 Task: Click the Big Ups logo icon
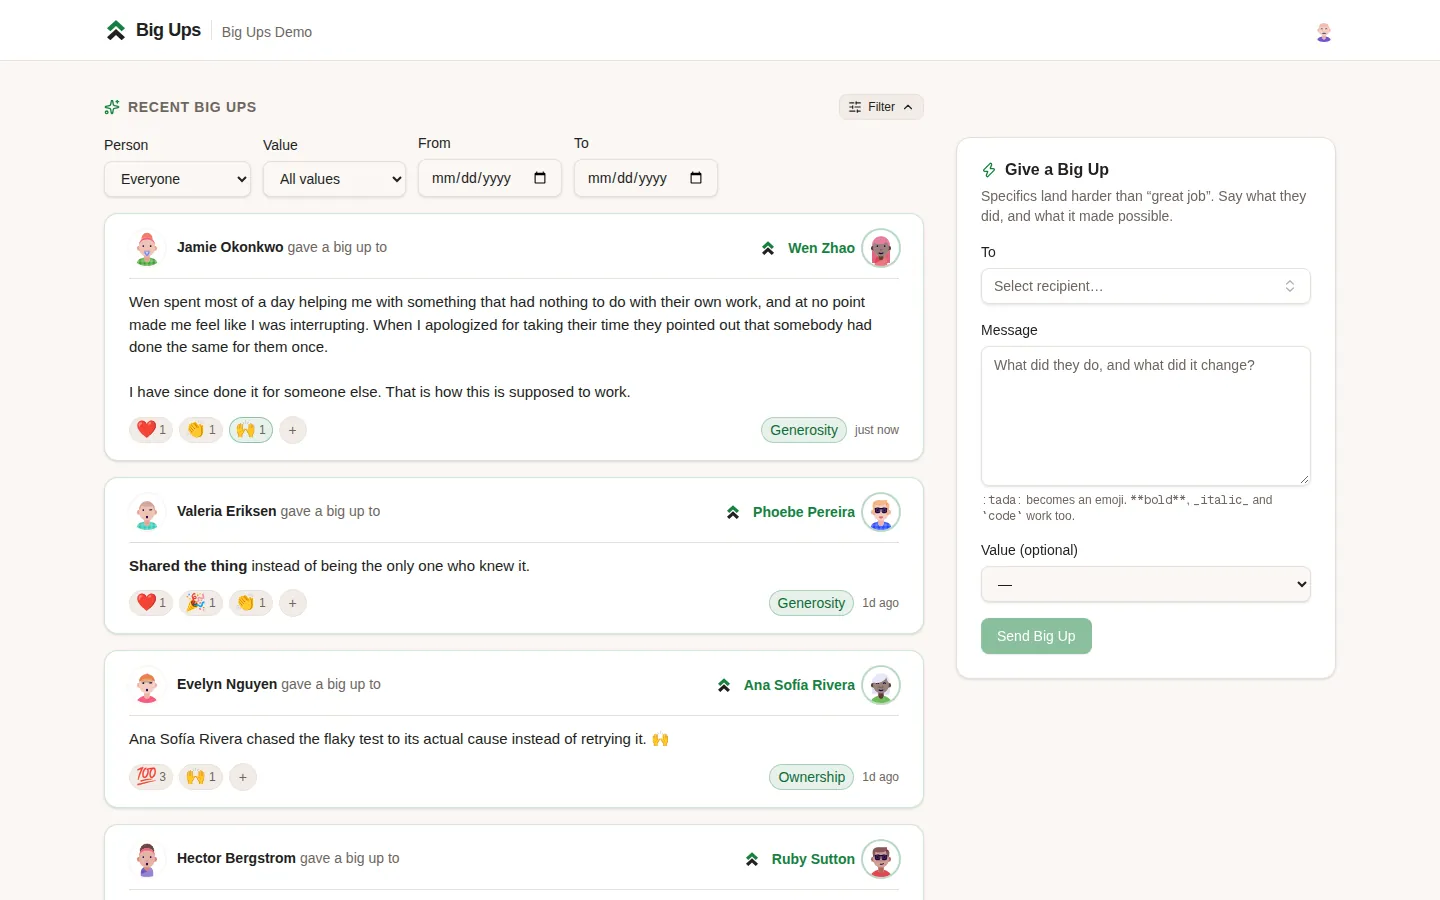(x=116, y=31)
